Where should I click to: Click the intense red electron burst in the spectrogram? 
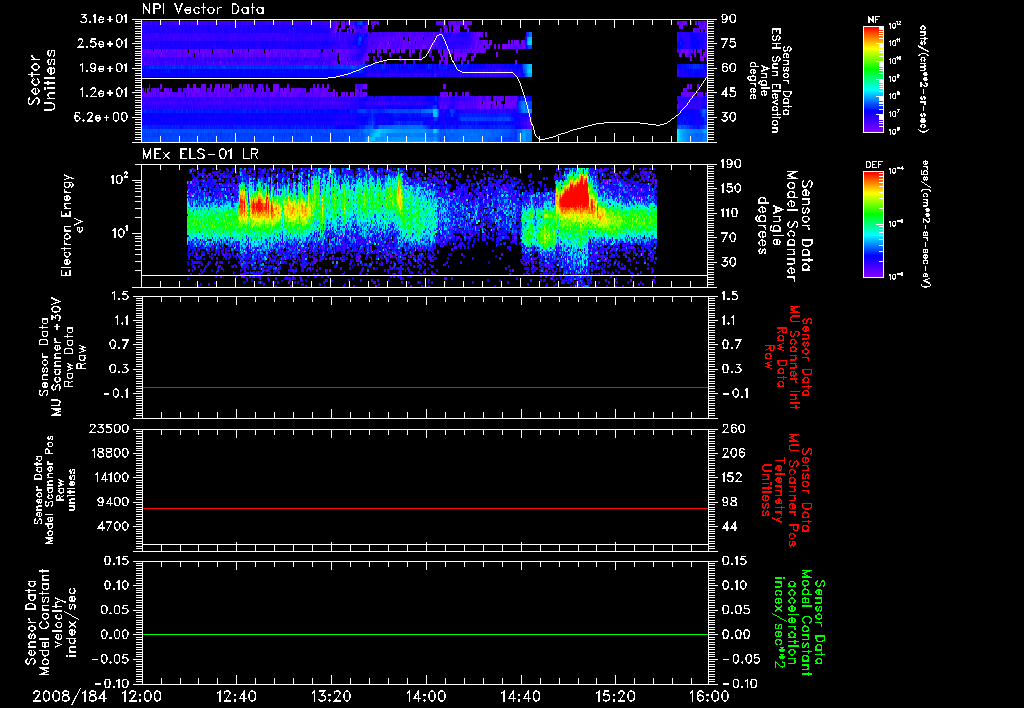coord(574,193)
